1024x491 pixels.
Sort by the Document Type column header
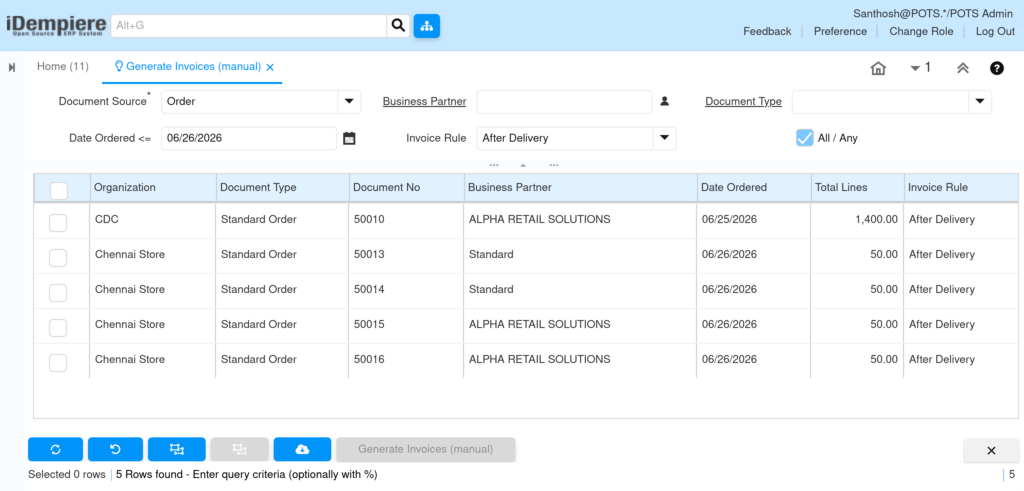click(283, 187)
